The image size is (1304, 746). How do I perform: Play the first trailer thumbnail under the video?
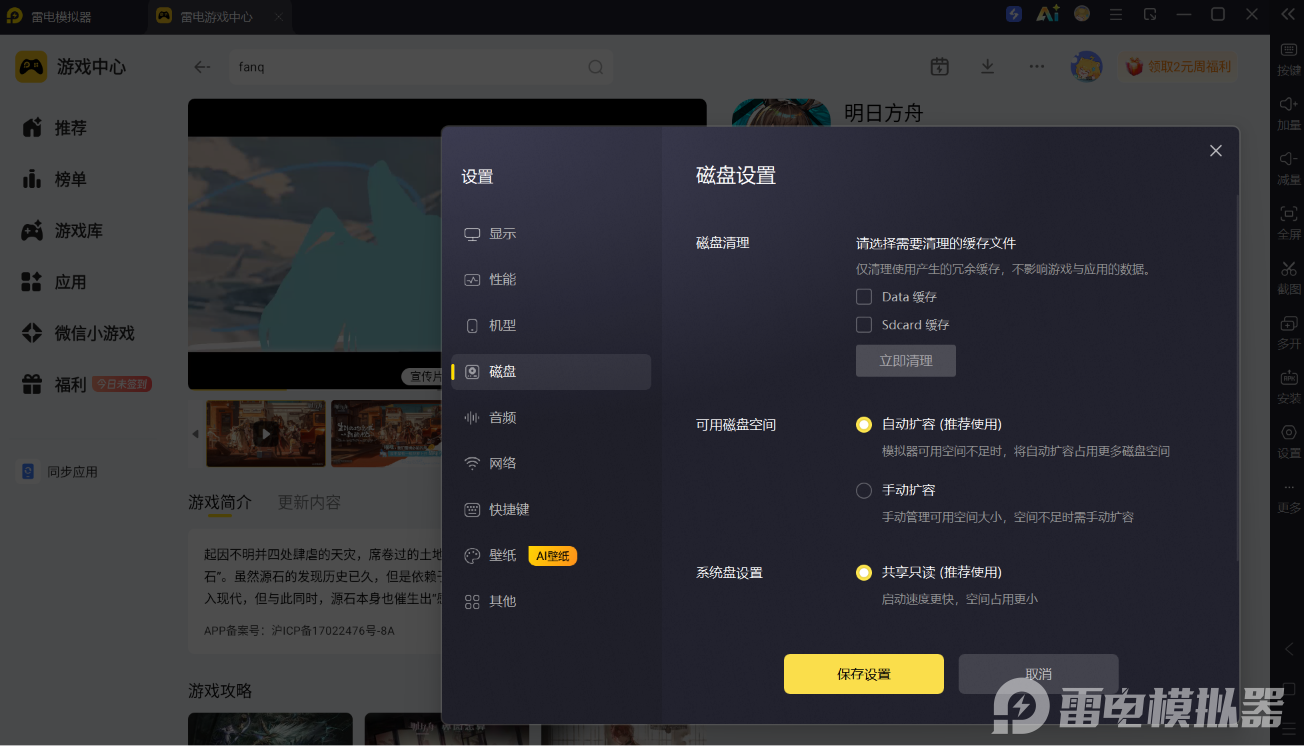point(266,434)
